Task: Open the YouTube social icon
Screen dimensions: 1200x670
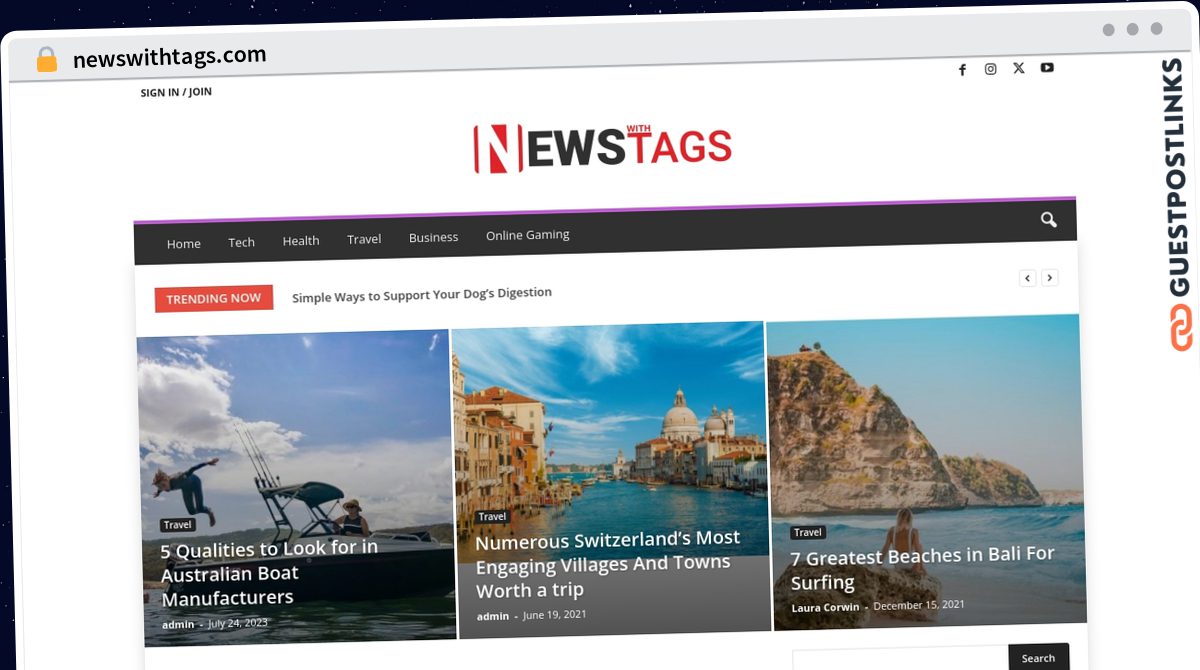Action: click(x=1047, y=67)
